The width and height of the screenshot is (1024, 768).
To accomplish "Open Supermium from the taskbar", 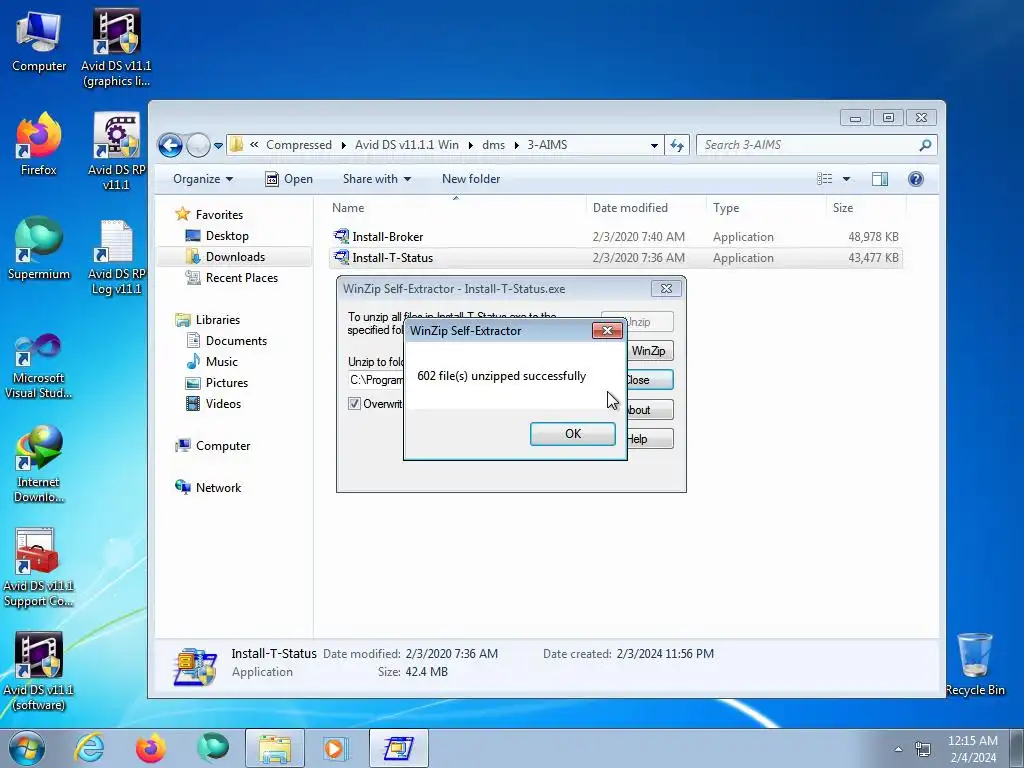I will pyautogui.click(x=213, y=748).
